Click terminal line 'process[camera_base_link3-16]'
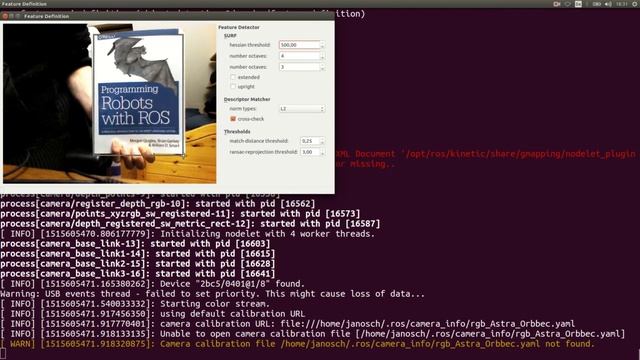This screenshot has height=360, width=640. click(x=138, y=274)
